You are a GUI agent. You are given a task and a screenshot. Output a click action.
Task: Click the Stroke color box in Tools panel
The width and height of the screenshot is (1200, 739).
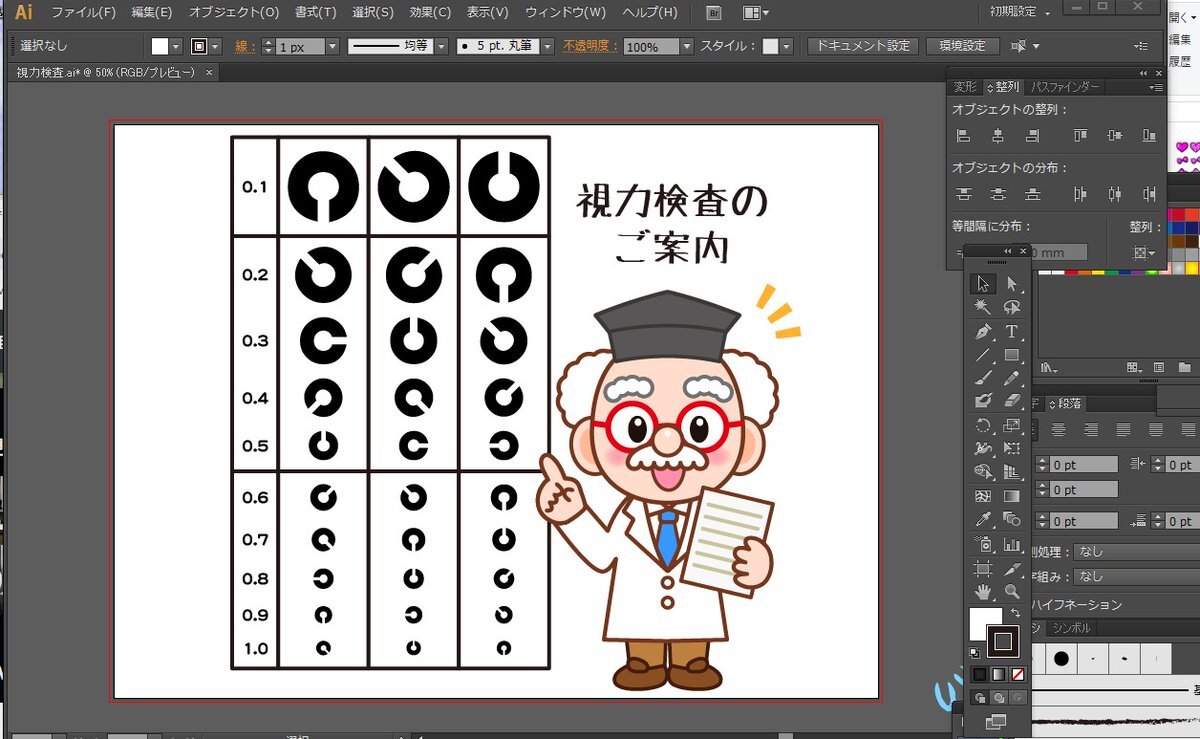(1003, 642)
